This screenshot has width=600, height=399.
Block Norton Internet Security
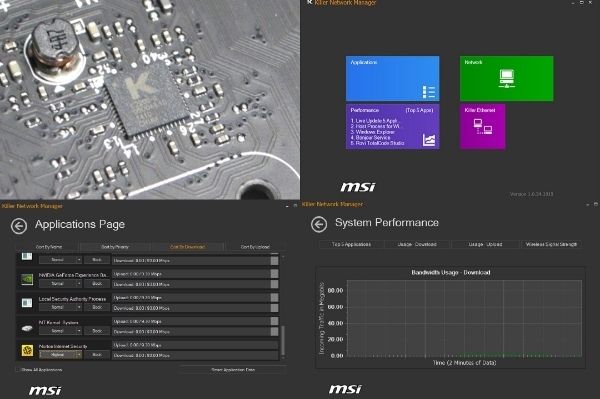97,355
